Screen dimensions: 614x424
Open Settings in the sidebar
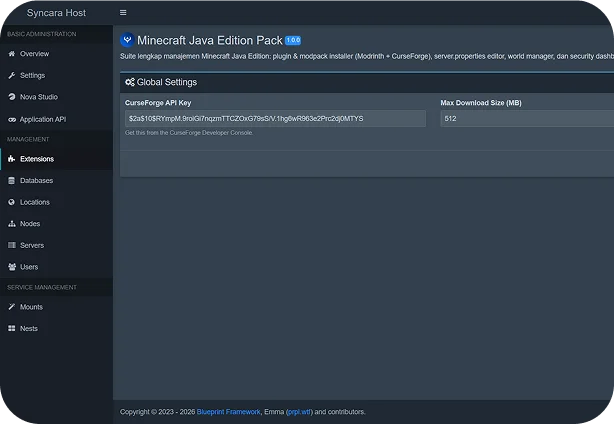(56, 75)
